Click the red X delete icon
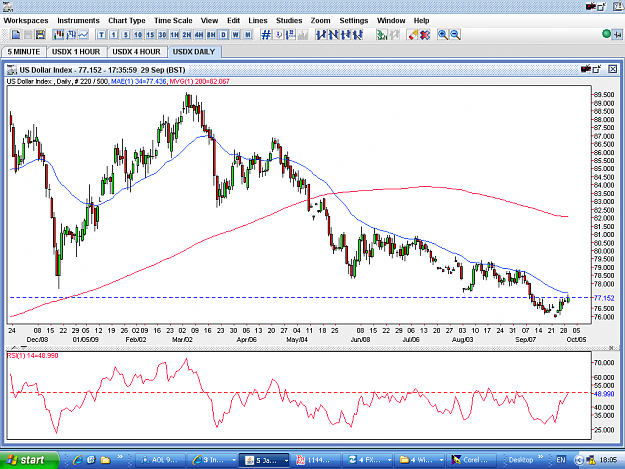Screen dimensions: 625x469 tap(425, 35)
